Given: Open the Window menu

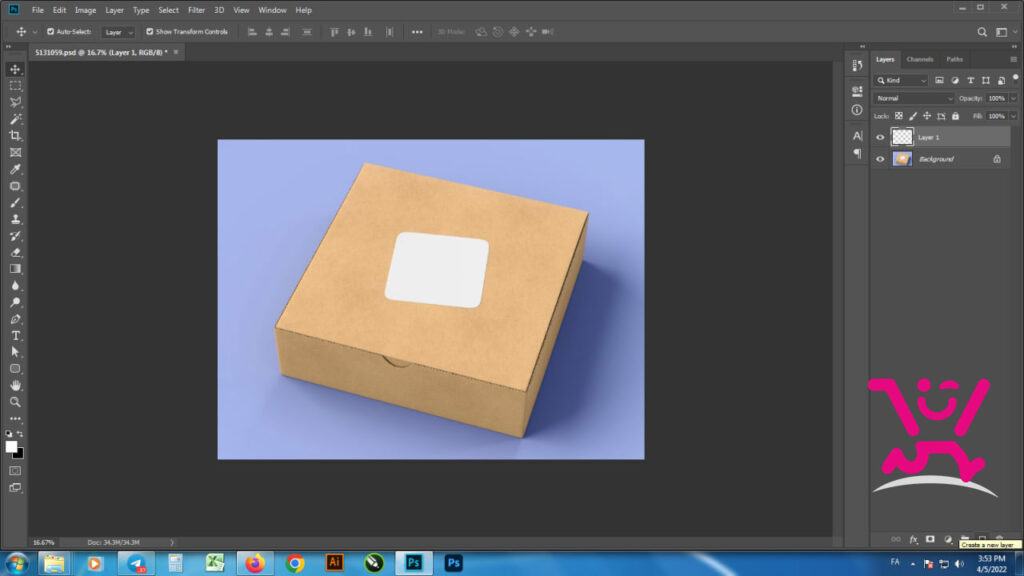Looking at the screenshot, I should click(x=272, y=10).
